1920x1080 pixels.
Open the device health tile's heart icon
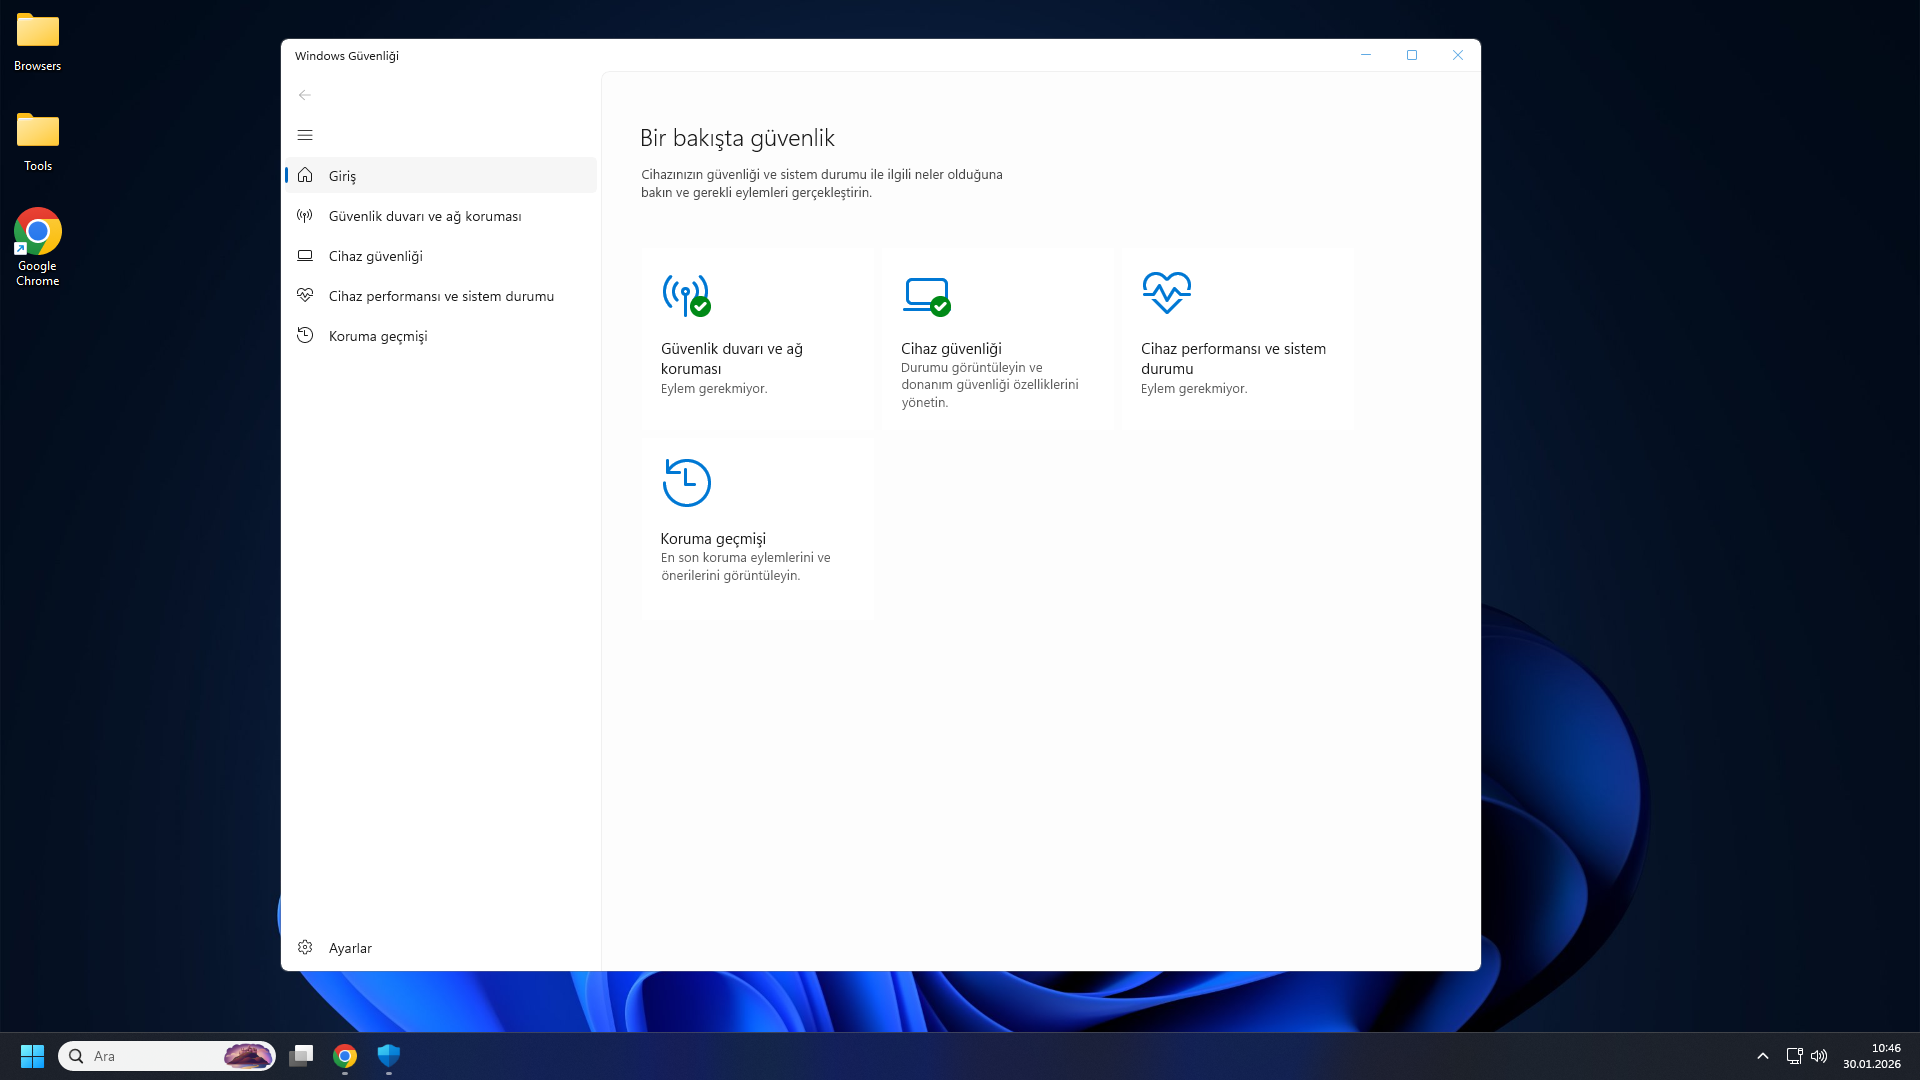click(x=1167, y=292)
